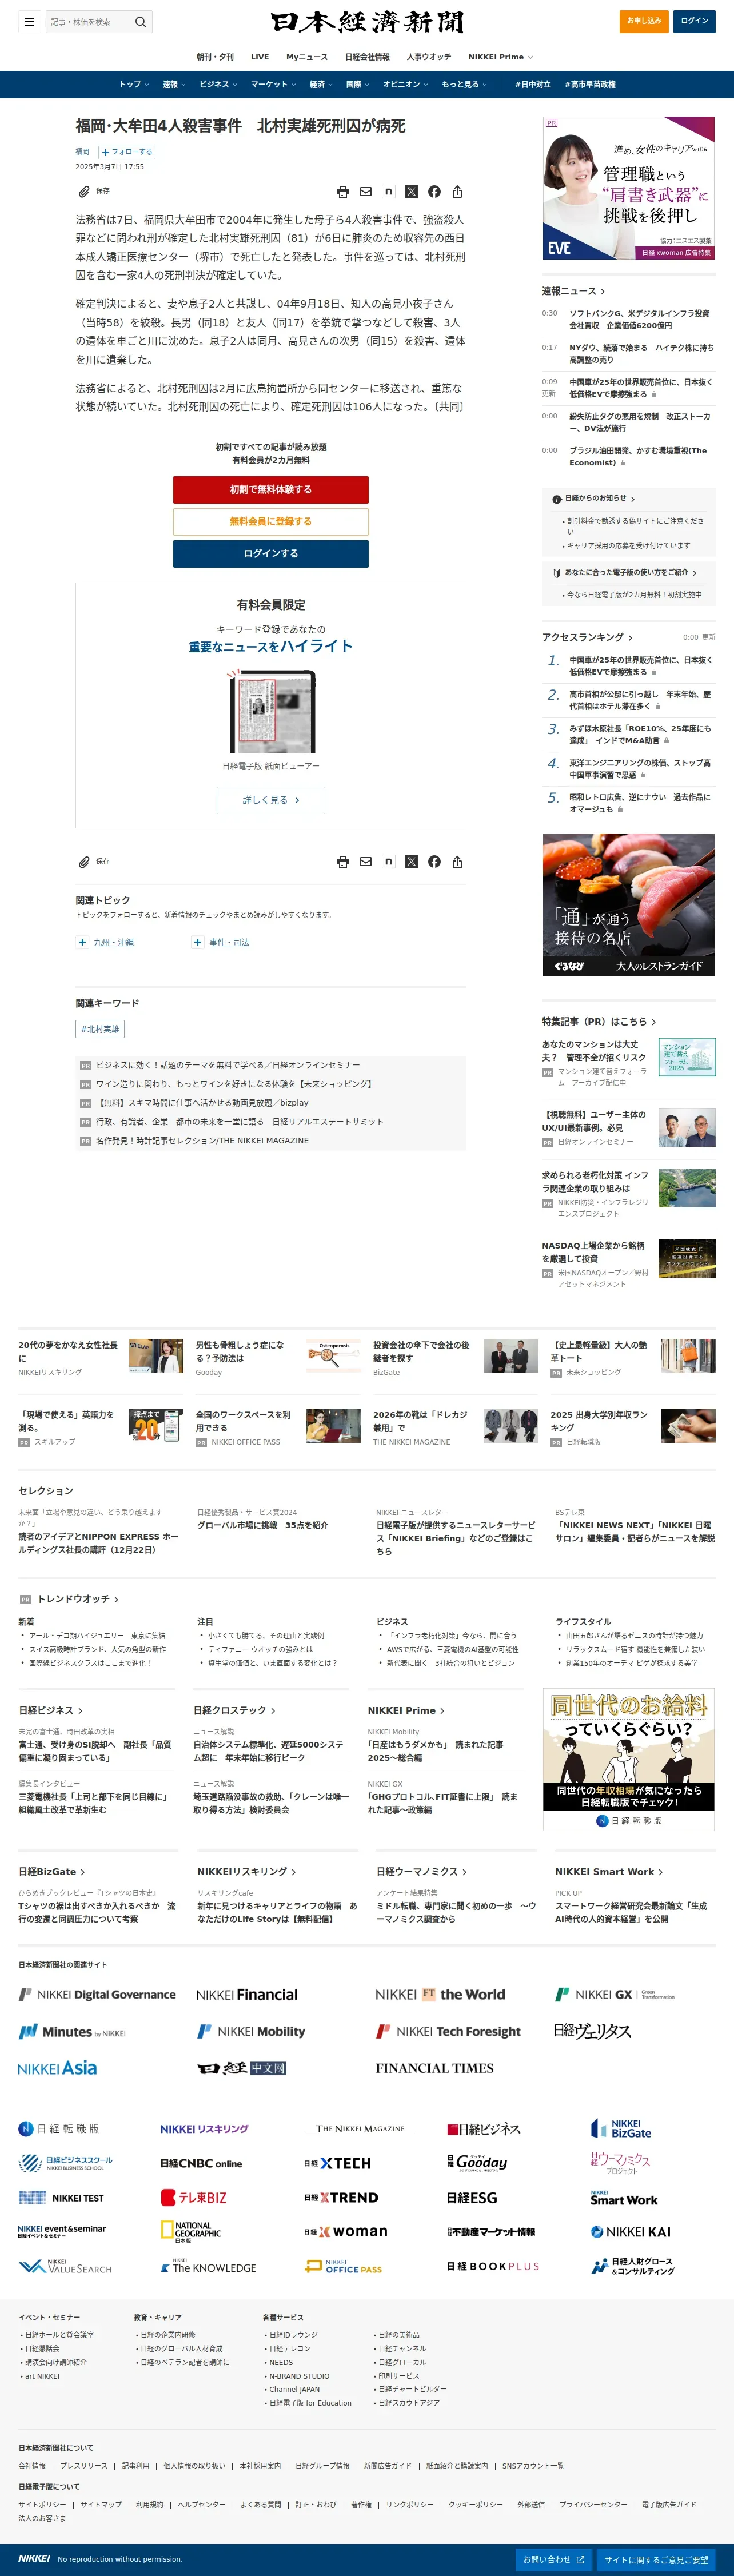Expand the もっと見る navigation dropdown
This screenshot has height=2576, width=734.
point(464,84)
